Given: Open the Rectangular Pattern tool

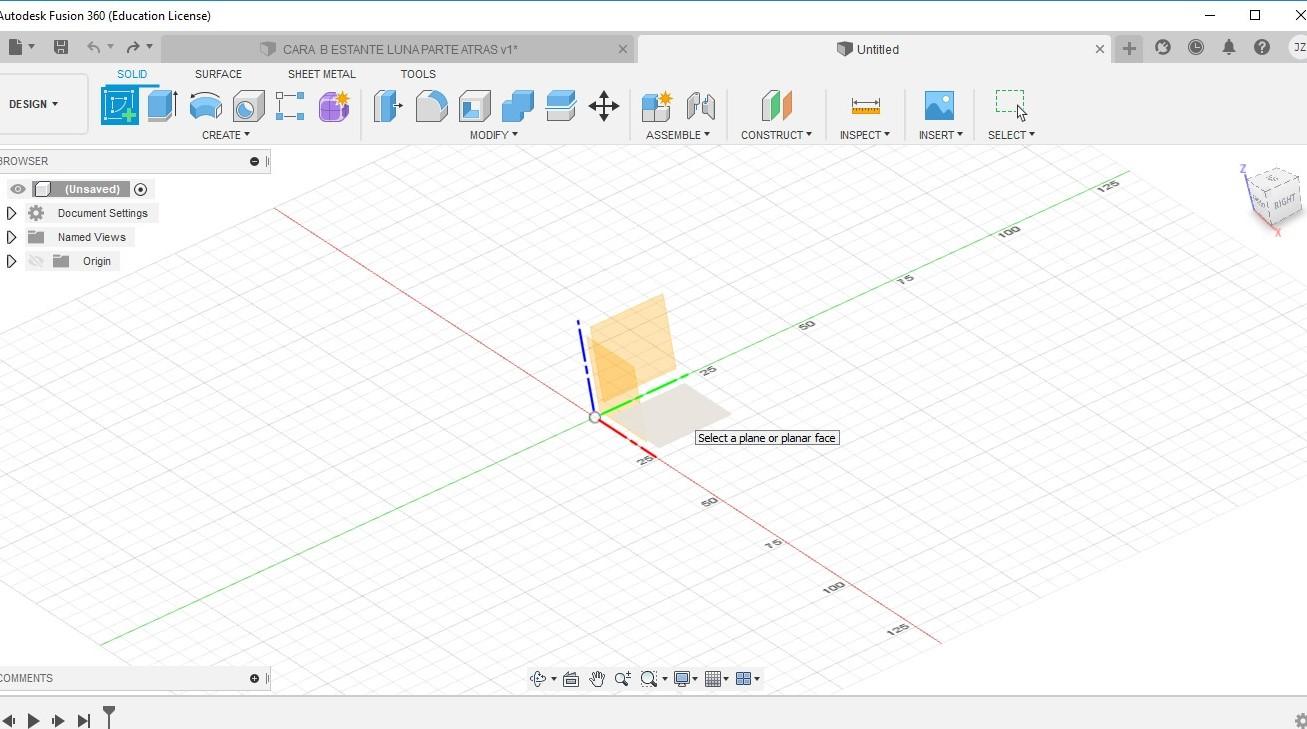Looking at the screenshot, I should coord(290,105).
